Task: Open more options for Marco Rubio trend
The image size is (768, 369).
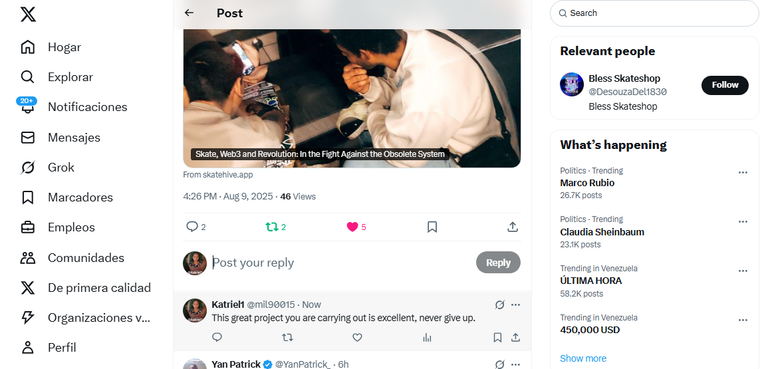Action: click(x=743, y=172)
